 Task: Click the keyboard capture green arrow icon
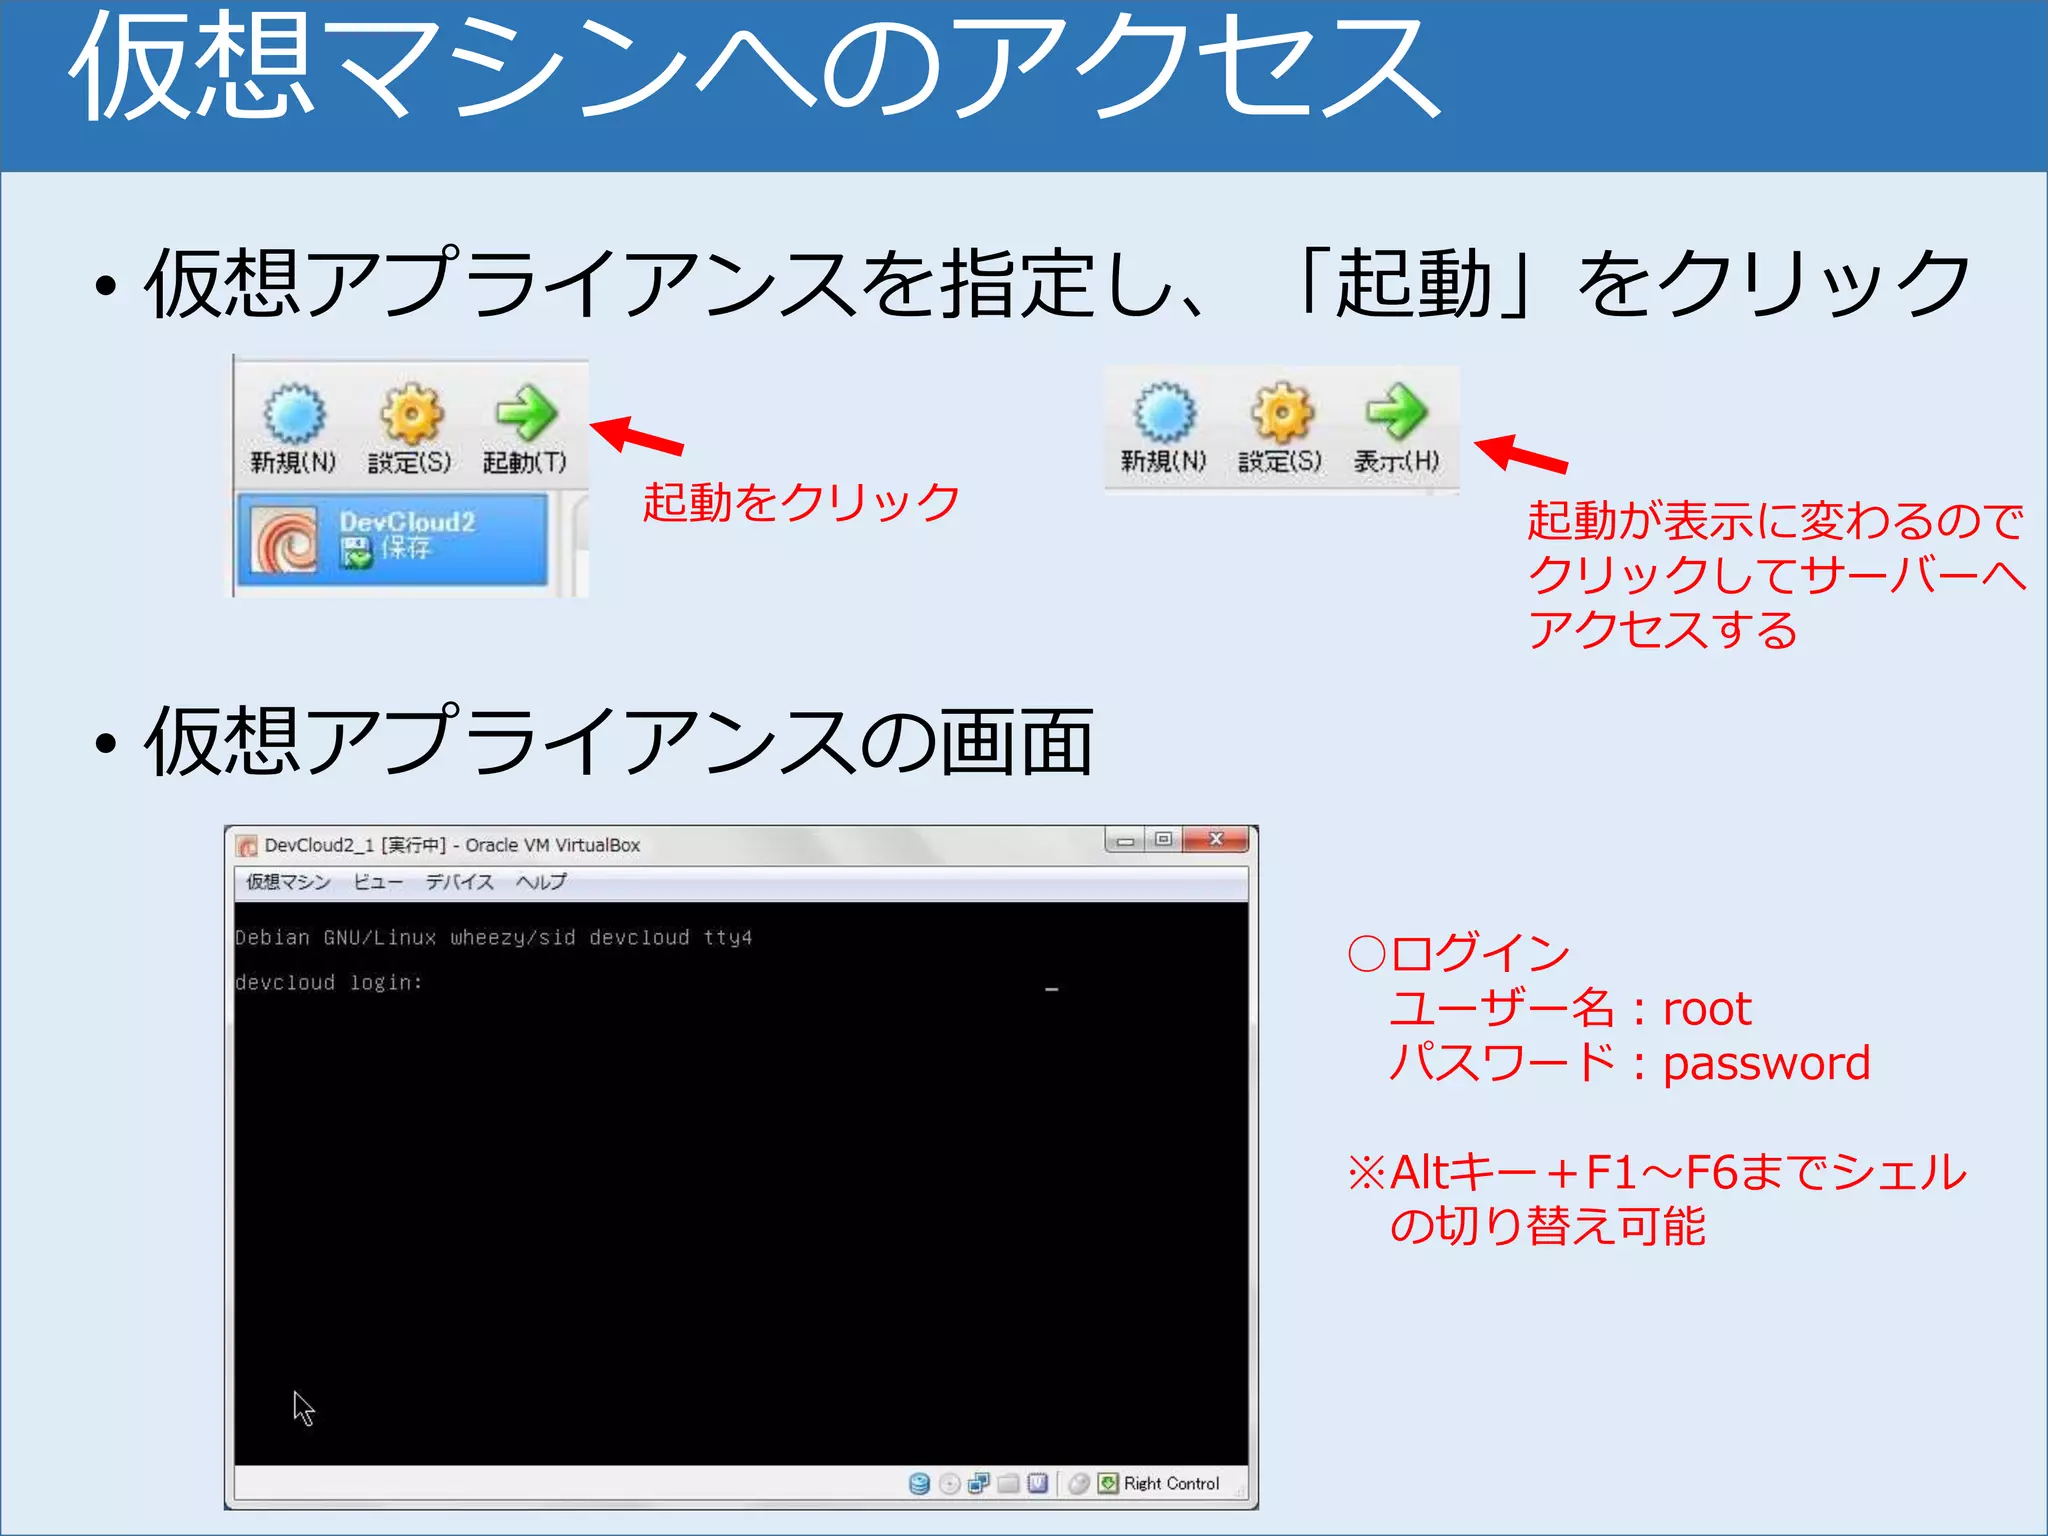coord(1108,1483)
